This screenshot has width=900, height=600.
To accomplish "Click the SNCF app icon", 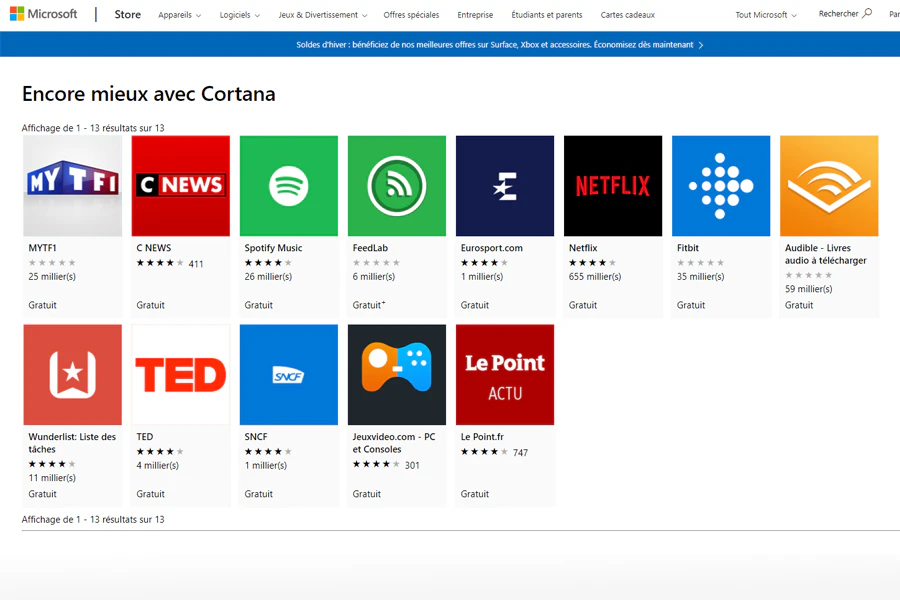I will coord(289,375).
